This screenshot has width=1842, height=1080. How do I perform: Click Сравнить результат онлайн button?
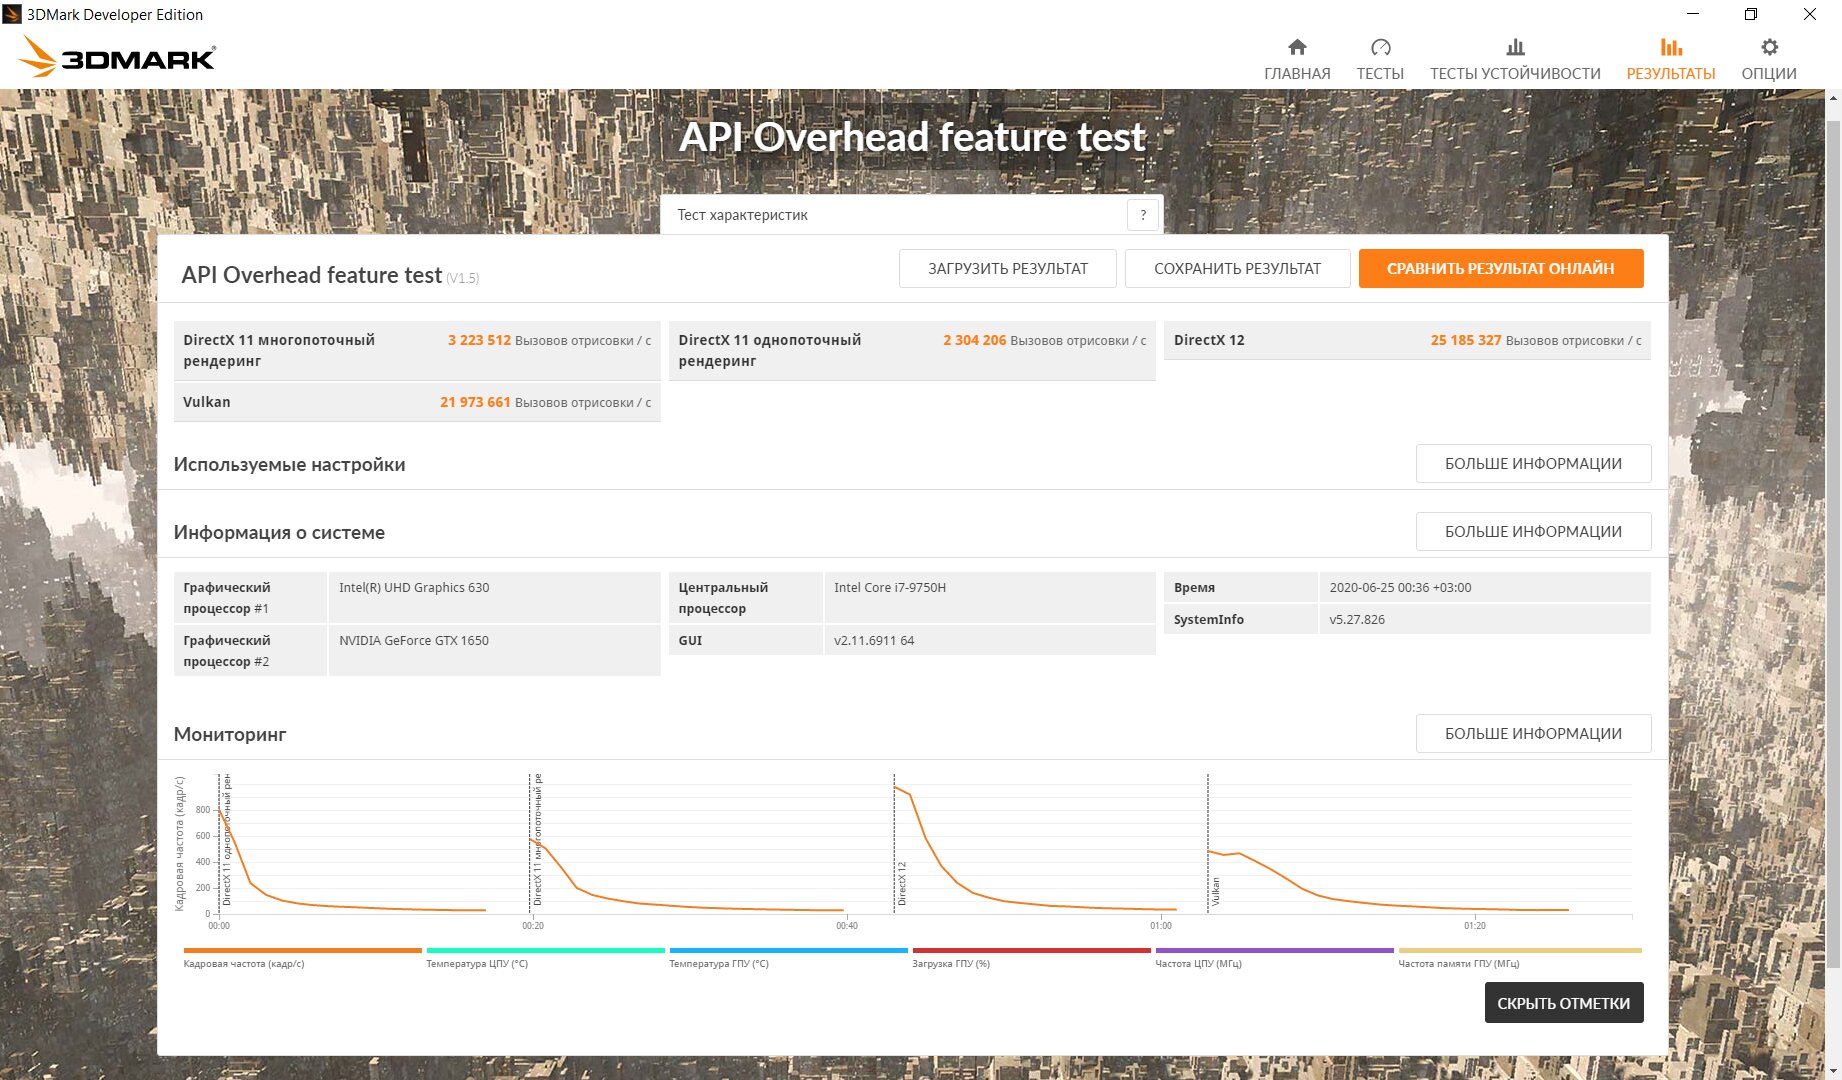(x=1500, y=269)
